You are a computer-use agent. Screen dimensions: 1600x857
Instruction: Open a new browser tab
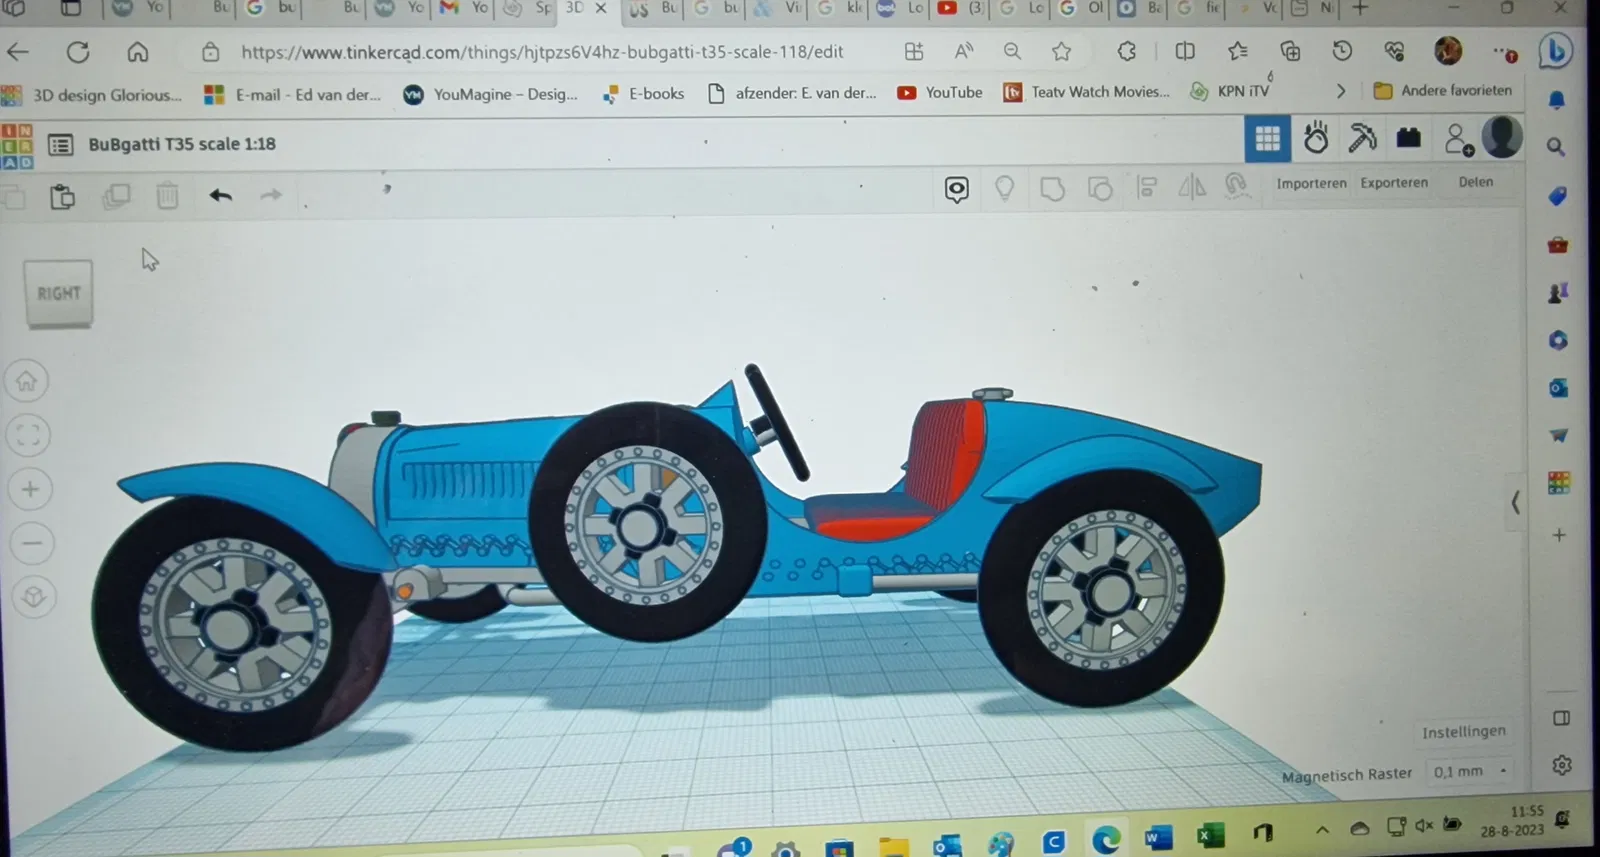(1359, 8)
